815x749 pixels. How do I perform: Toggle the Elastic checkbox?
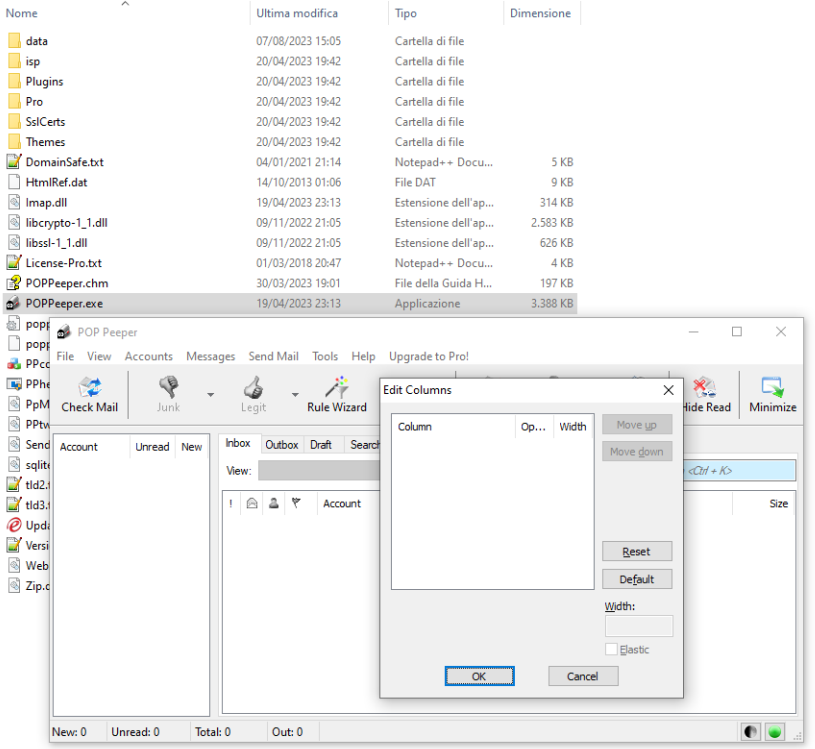click(x=611, y=649)
